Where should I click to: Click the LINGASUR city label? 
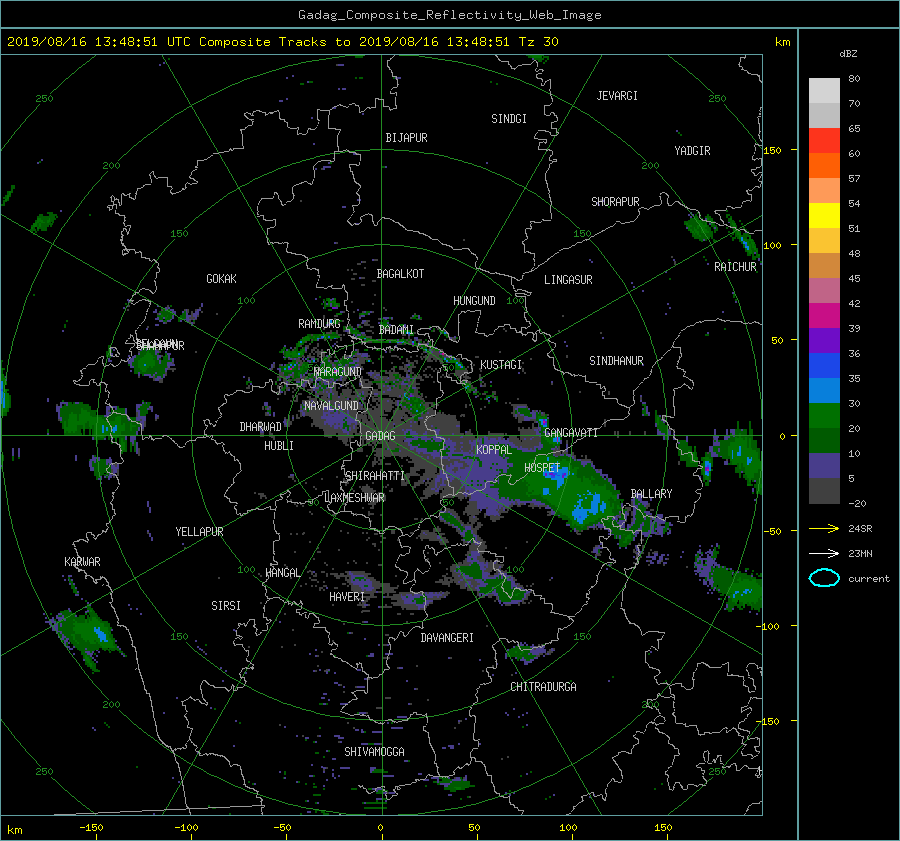tap(568, 280)
